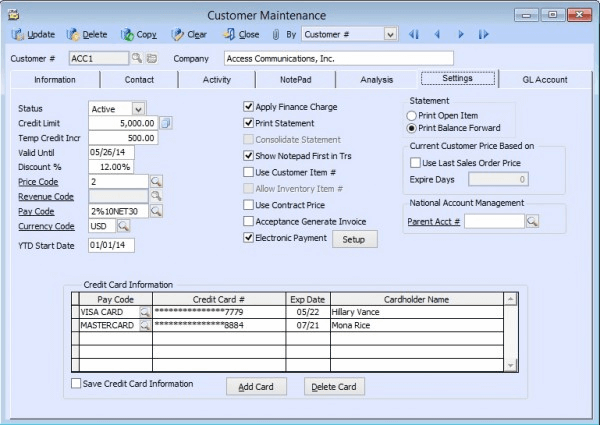Click the Parent Acct # link
Image resolution: width=600 pixels, height=425 pixels.
(x=434, y=221)
